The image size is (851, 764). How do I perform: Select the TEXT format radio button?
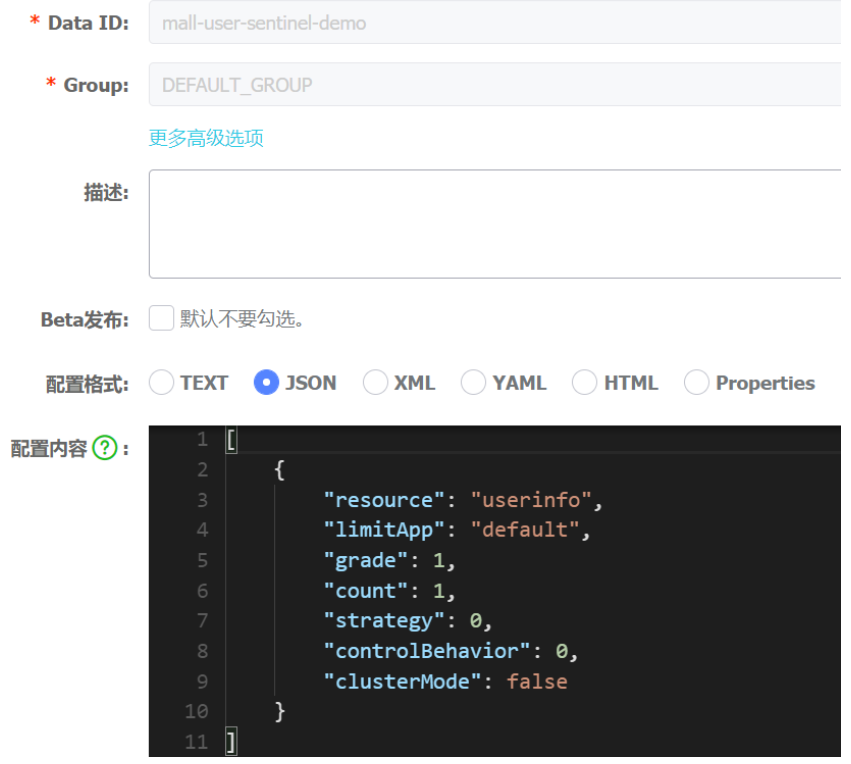pos(161,382)
